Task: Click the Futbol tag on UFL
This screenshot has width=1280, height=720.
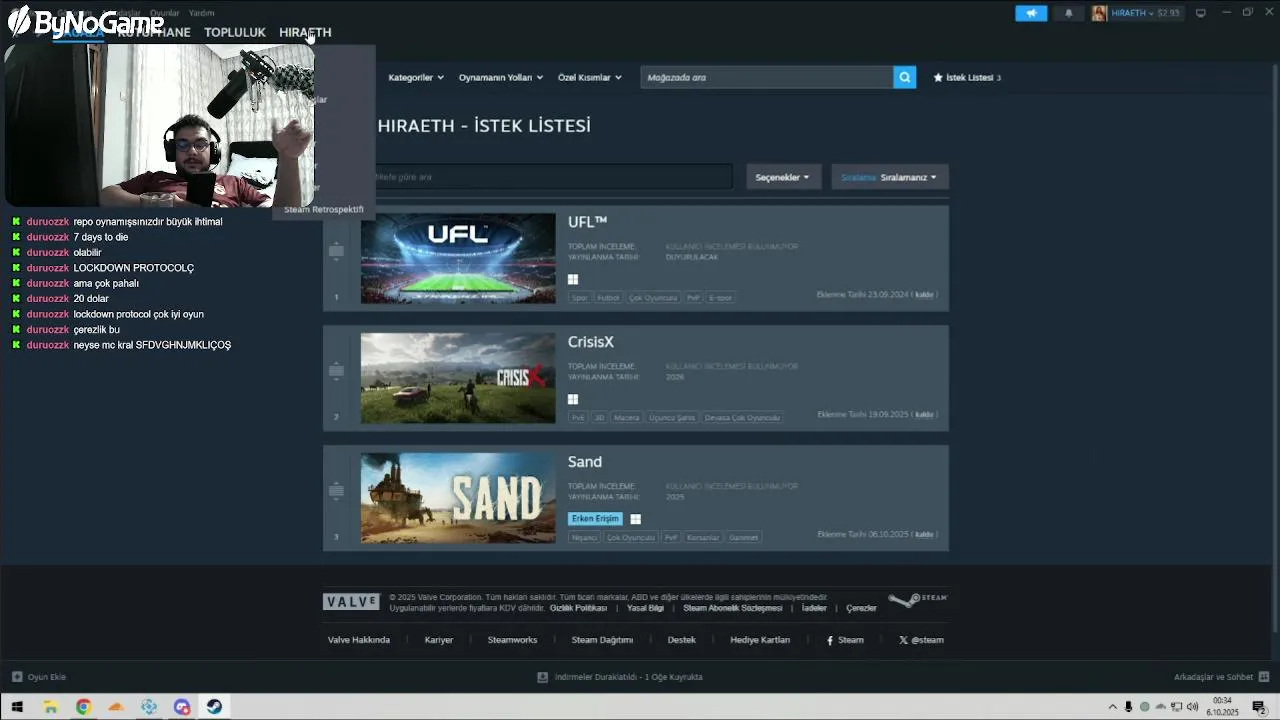Action: 608,298
